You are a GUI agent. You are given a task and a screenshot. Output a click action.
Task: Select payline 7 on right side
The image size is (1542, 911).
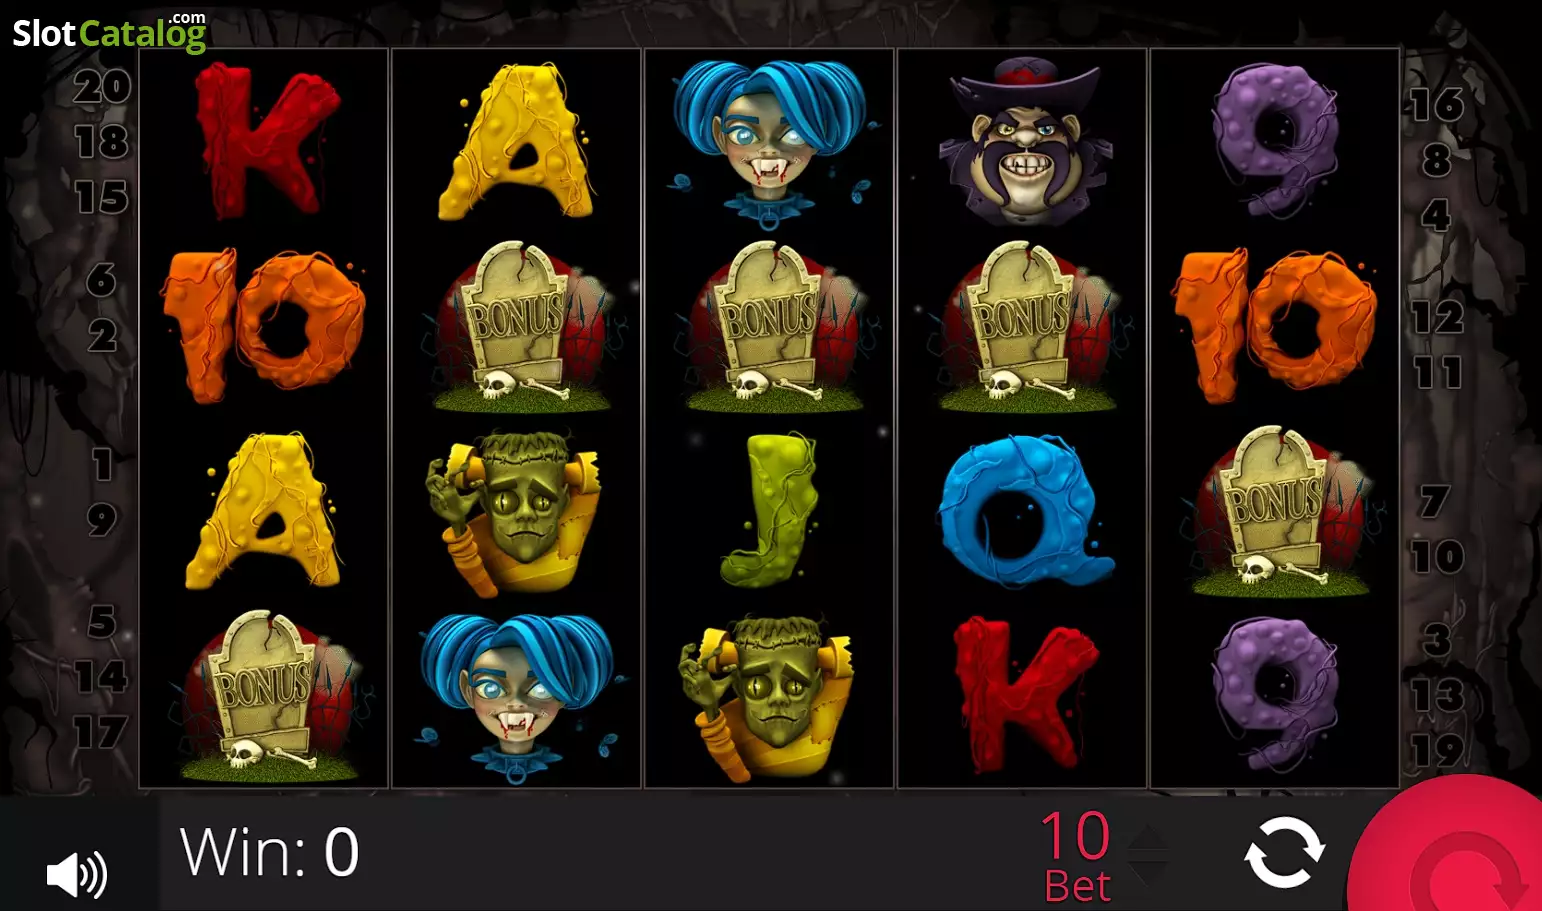(x=1434, y=501)
